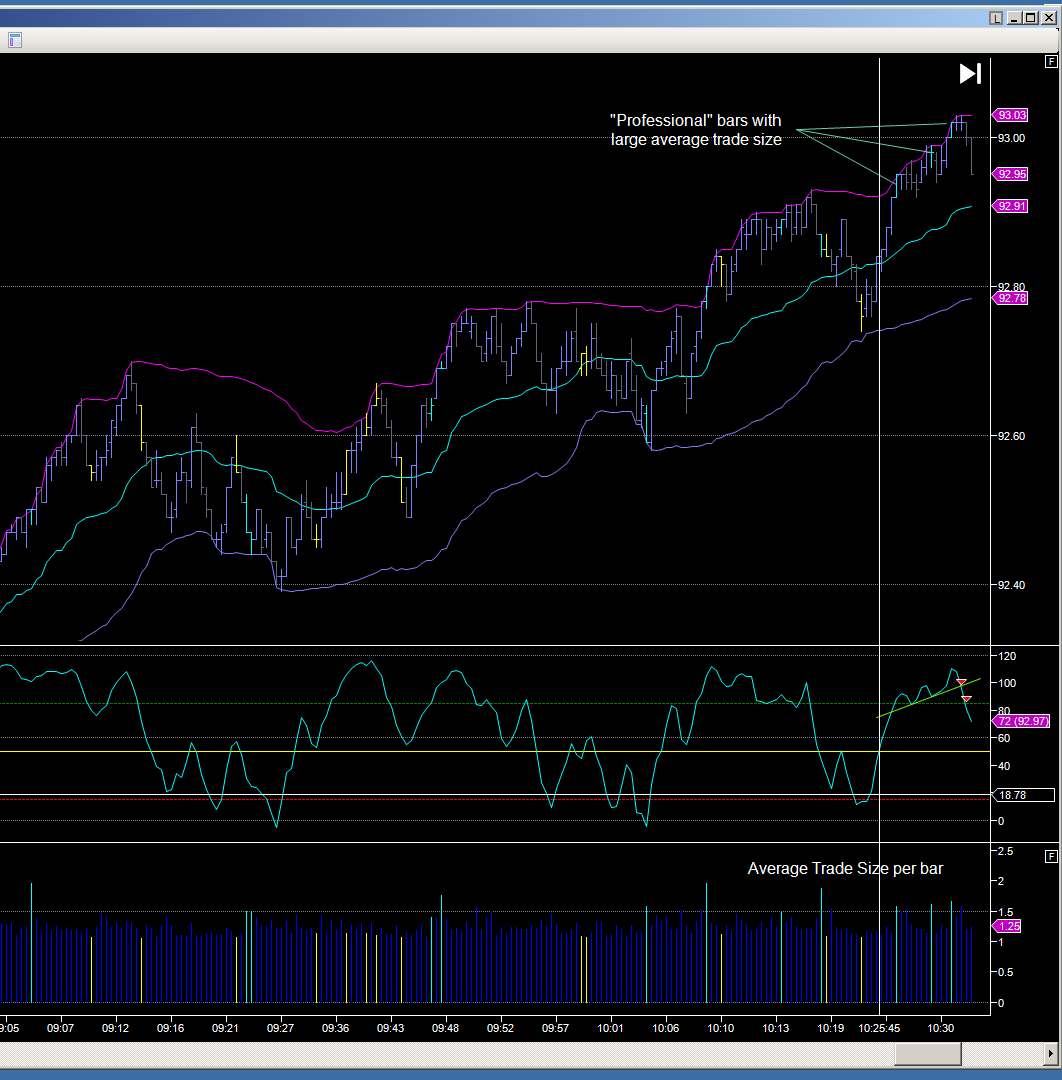Click the 10:01 time axis label
Image resolution: width=1062 pixels, height=1080 pixels.
pos(610,1028)
